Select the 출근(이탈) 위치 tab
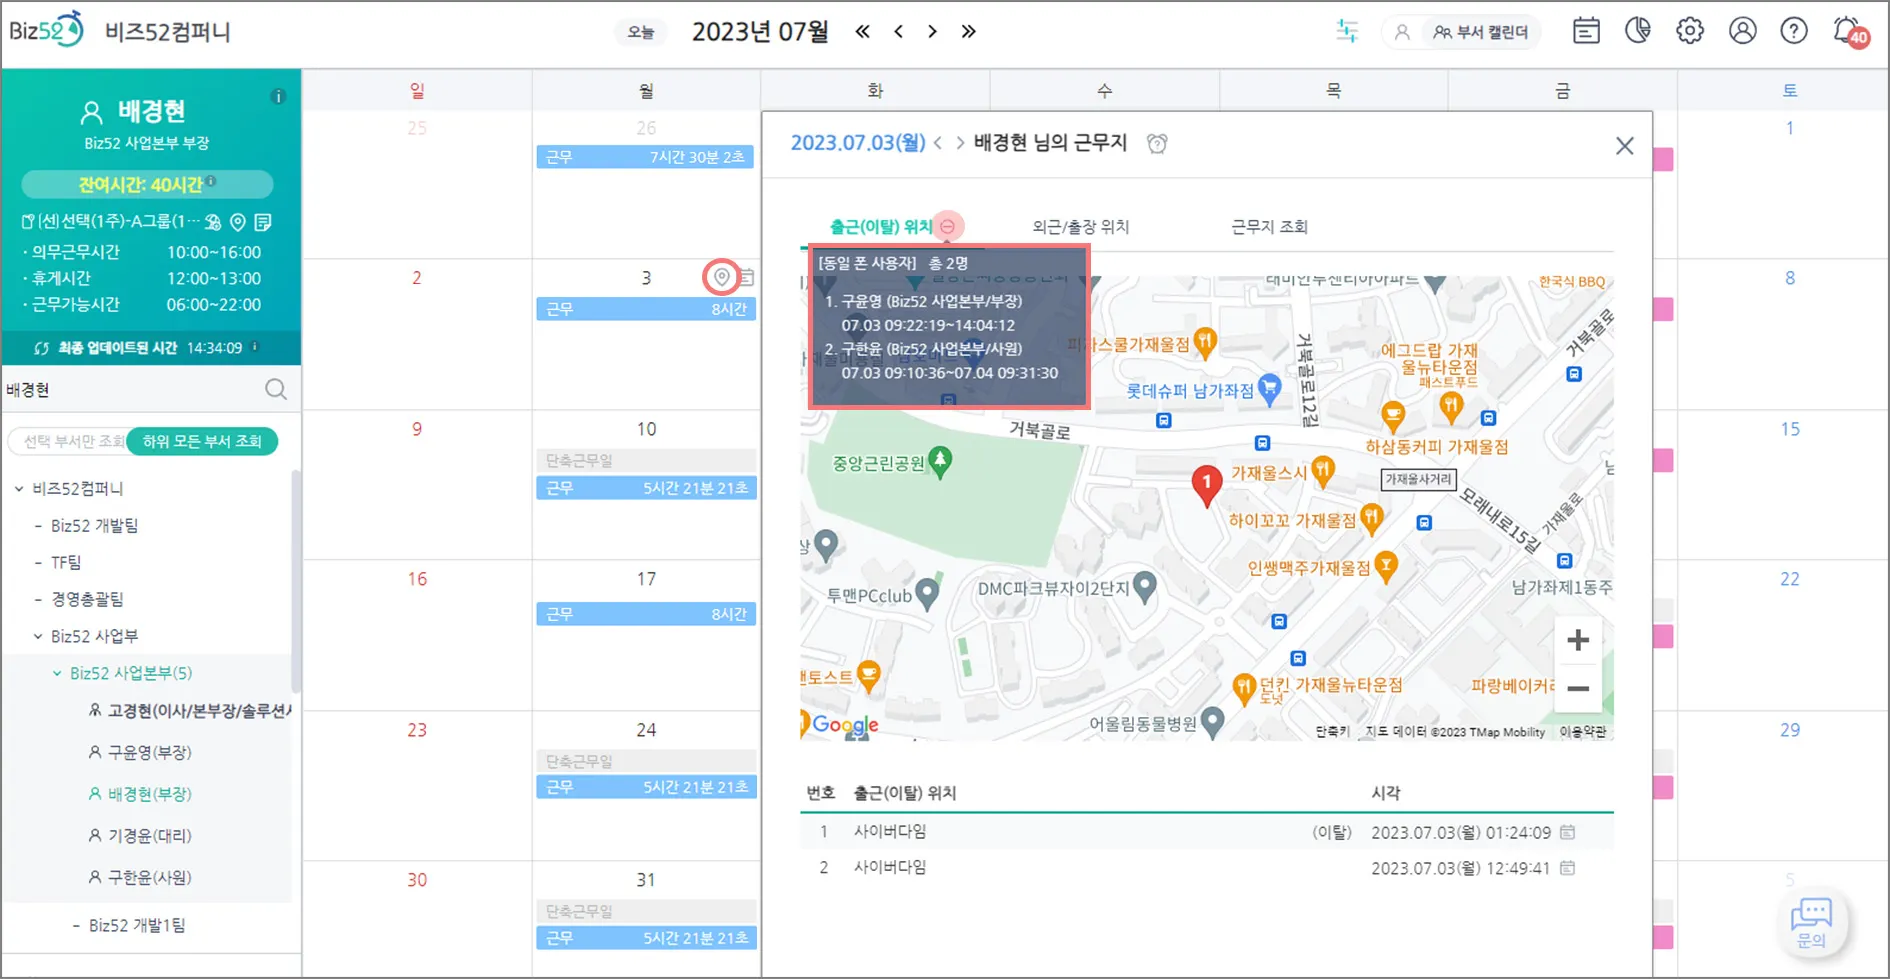Image resolution: width=1890 pixels, height=979 pixels. (x=881, y=227)
